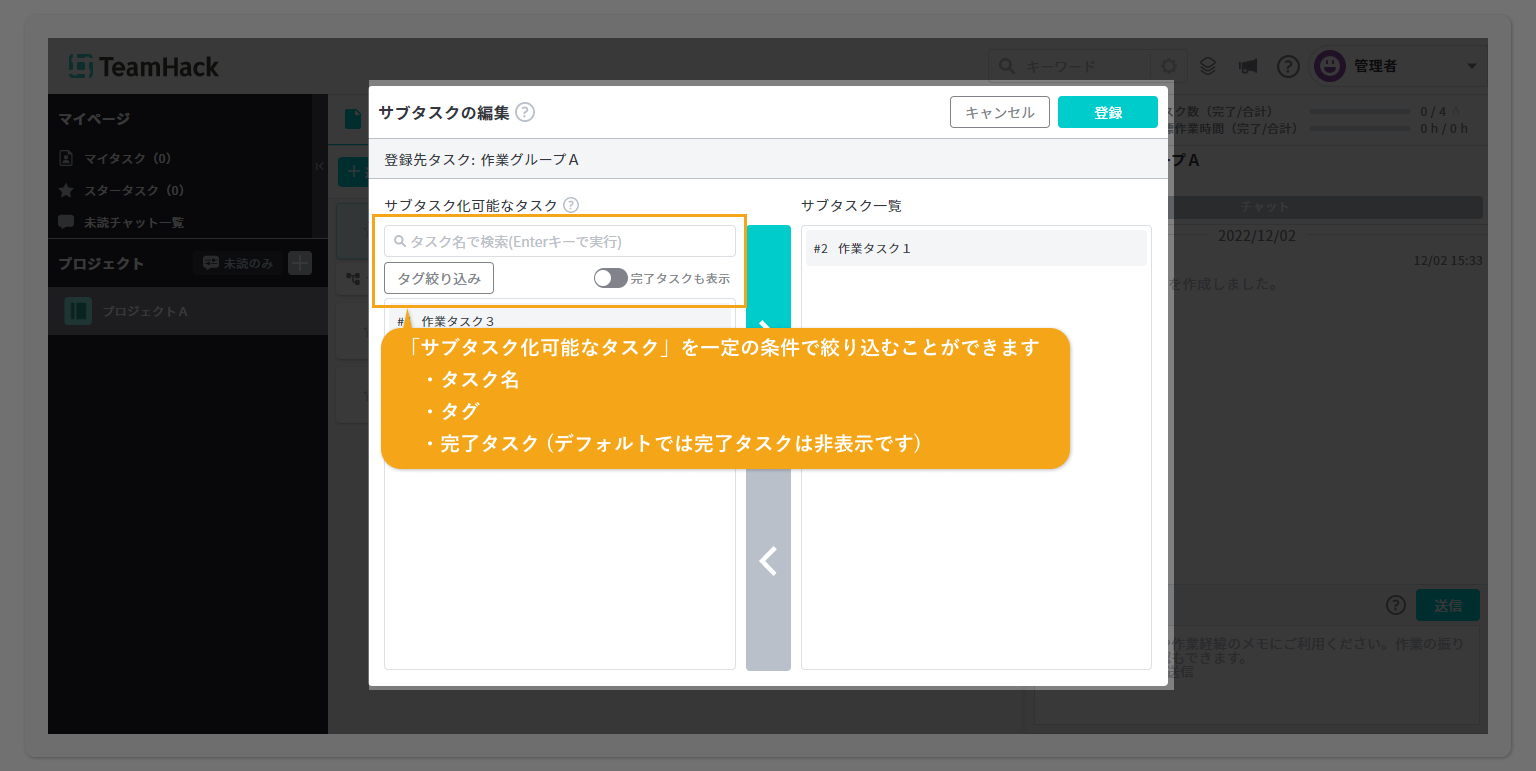Click help icon beside サブタスクの編集 title
The height and width of the screenshot is (771, 1536).
(x=525, y=112)
